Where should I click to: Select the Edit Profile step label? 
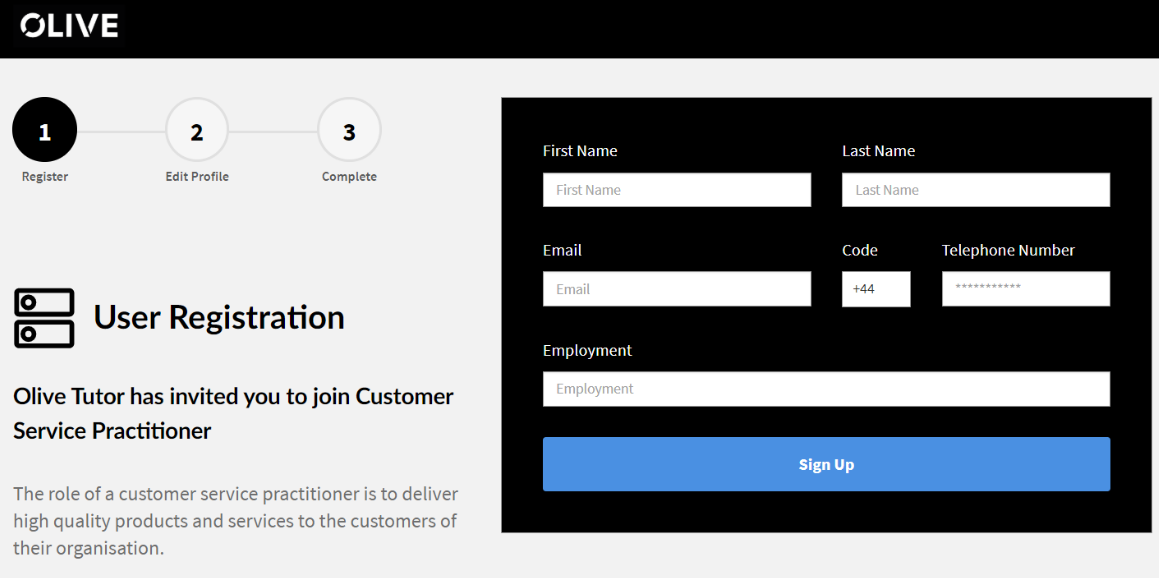(x=196, y=176)
